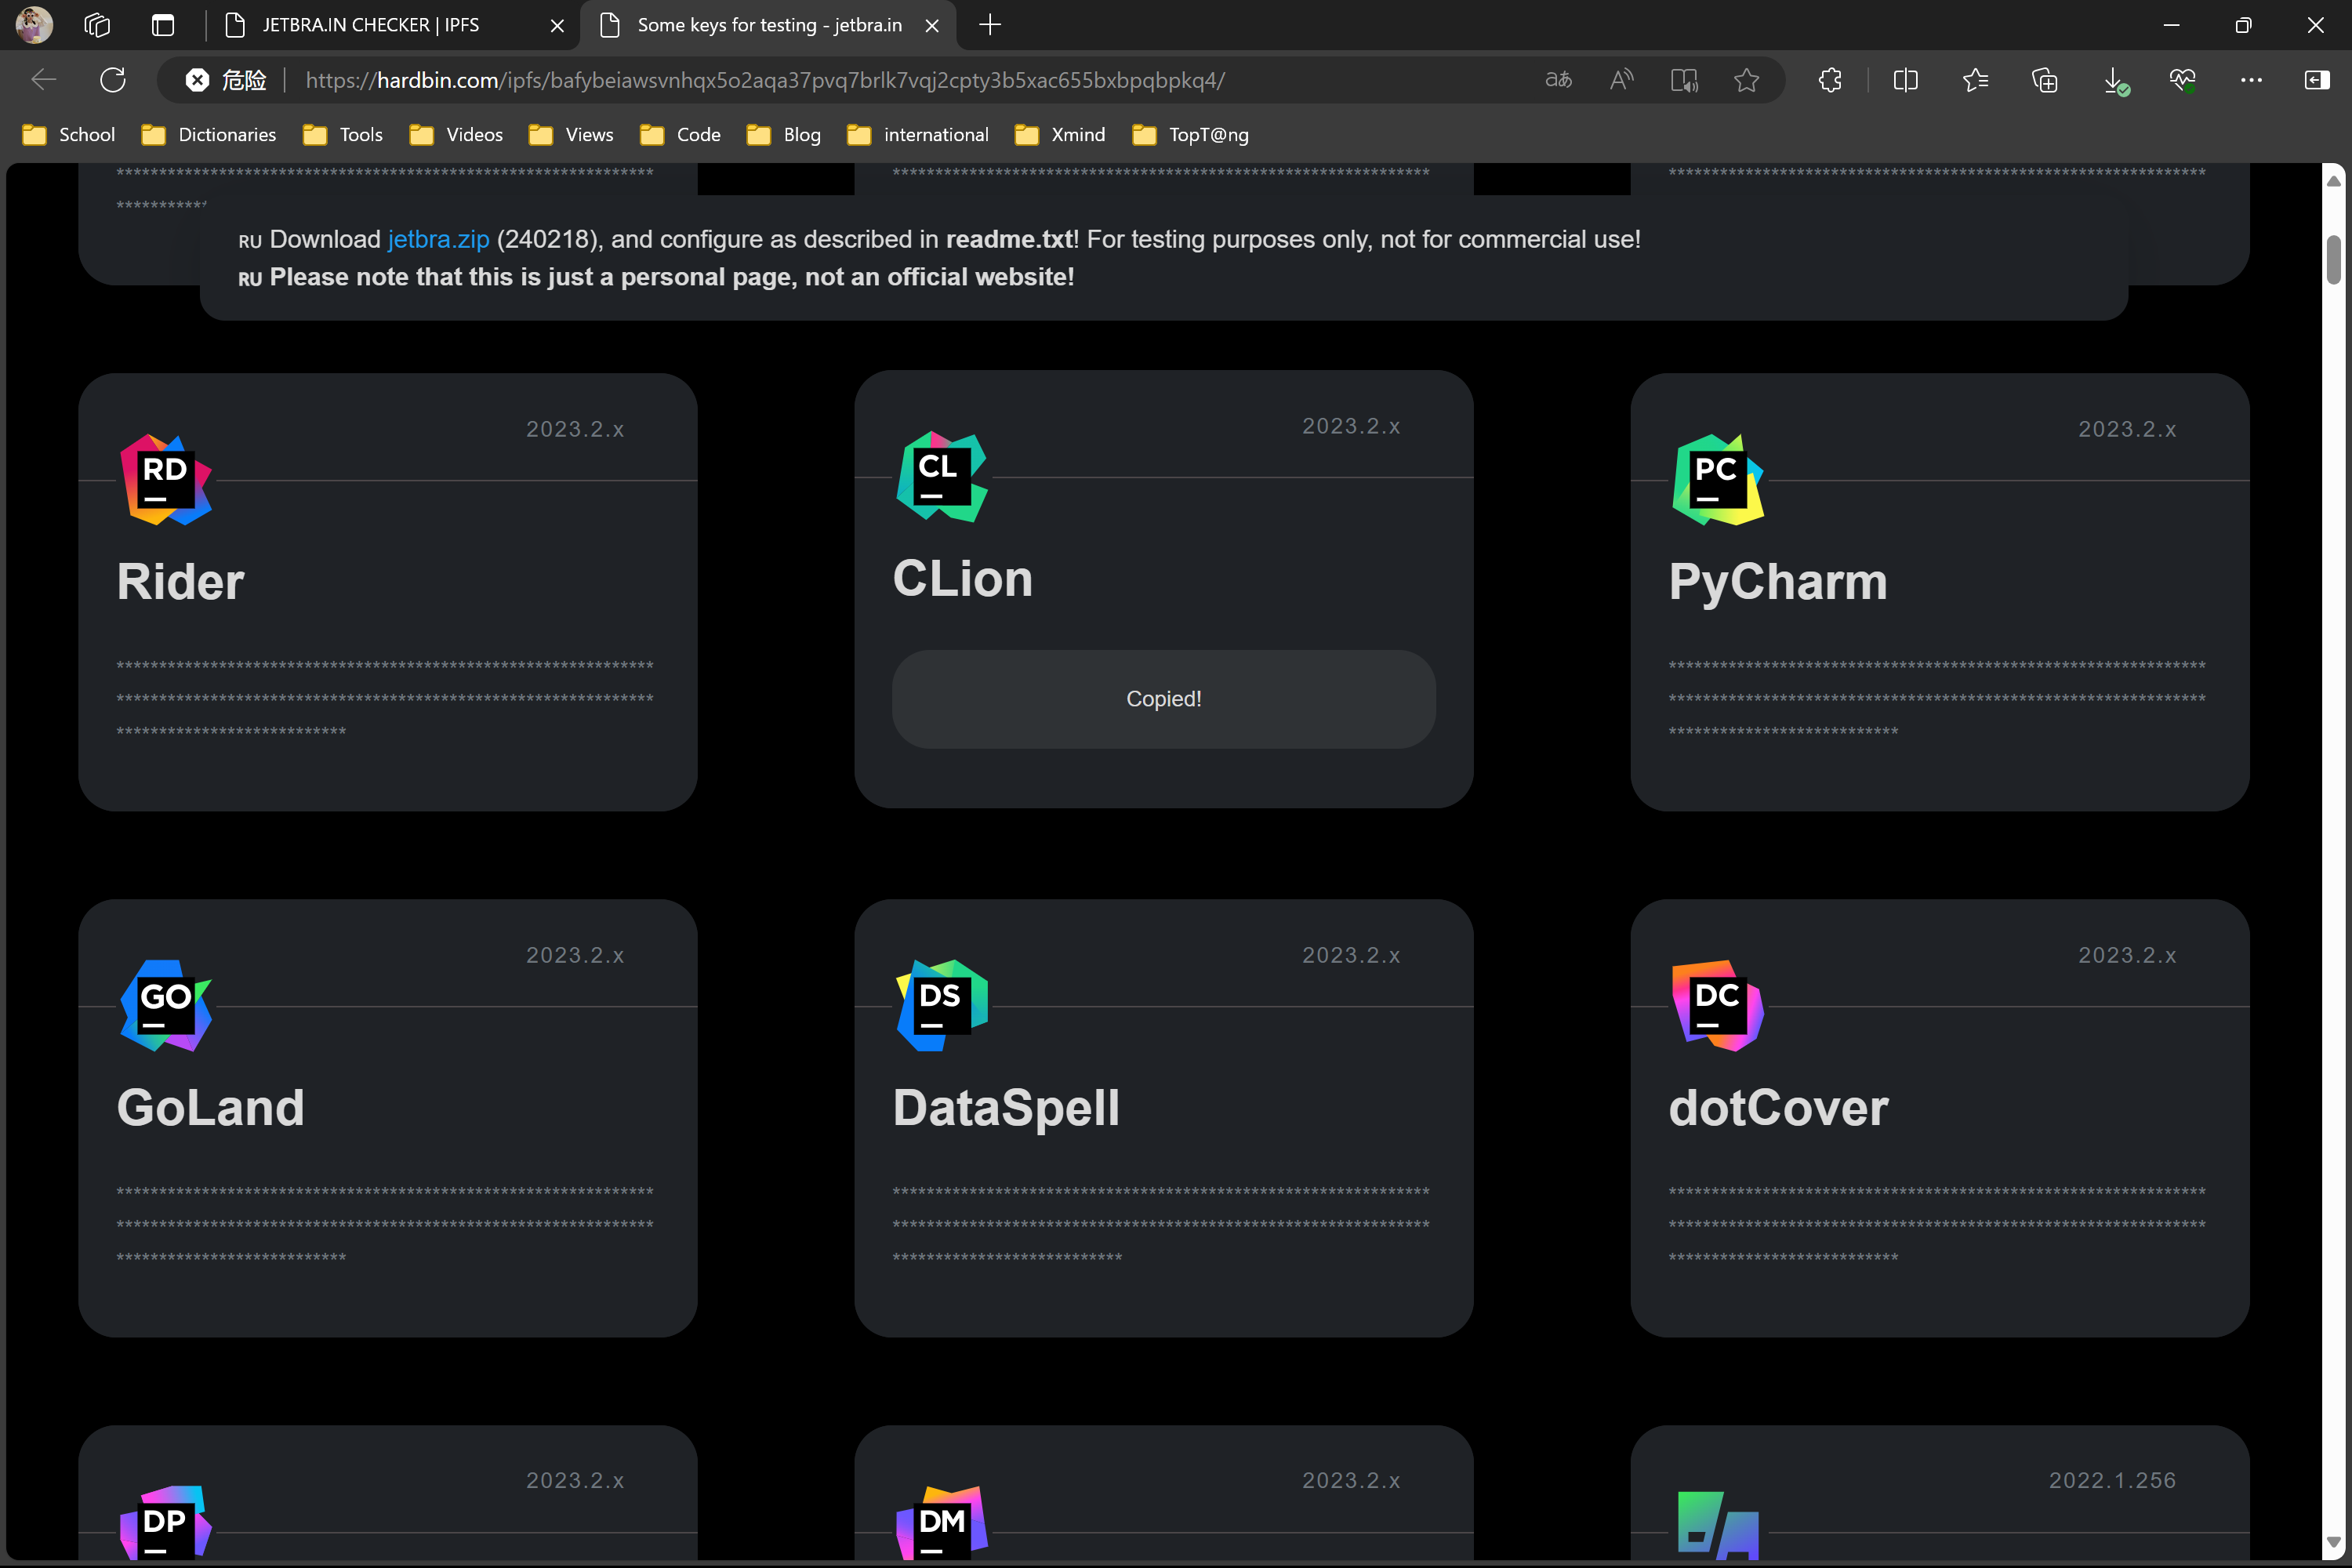2352x1568 pixels.
Task: Open the Xmind bookmarks folder
Action: [x=1060, y=134]
